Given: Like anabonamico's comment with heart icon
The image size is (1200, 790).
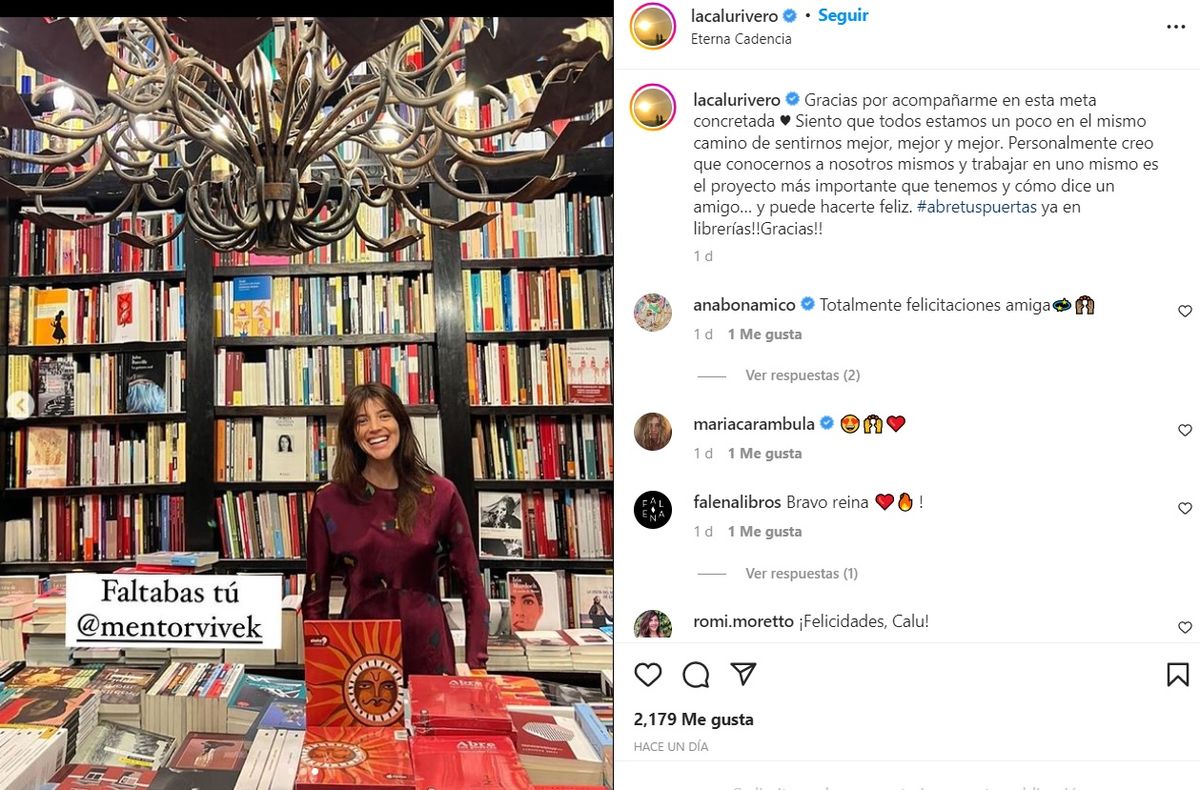Looking at the screenshot, I should 1185,311.
